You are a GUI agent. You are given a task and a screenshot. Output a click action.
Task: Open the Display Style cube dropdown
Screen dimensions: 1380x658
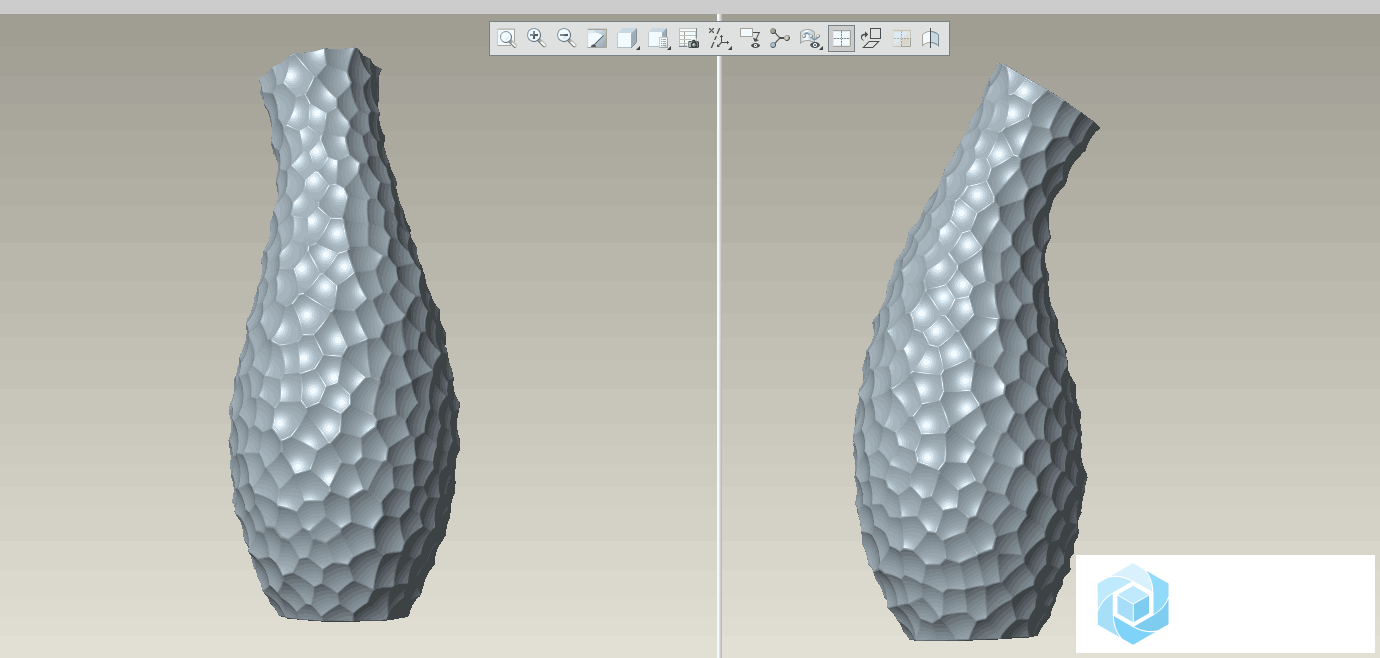(x=628, y=39)
